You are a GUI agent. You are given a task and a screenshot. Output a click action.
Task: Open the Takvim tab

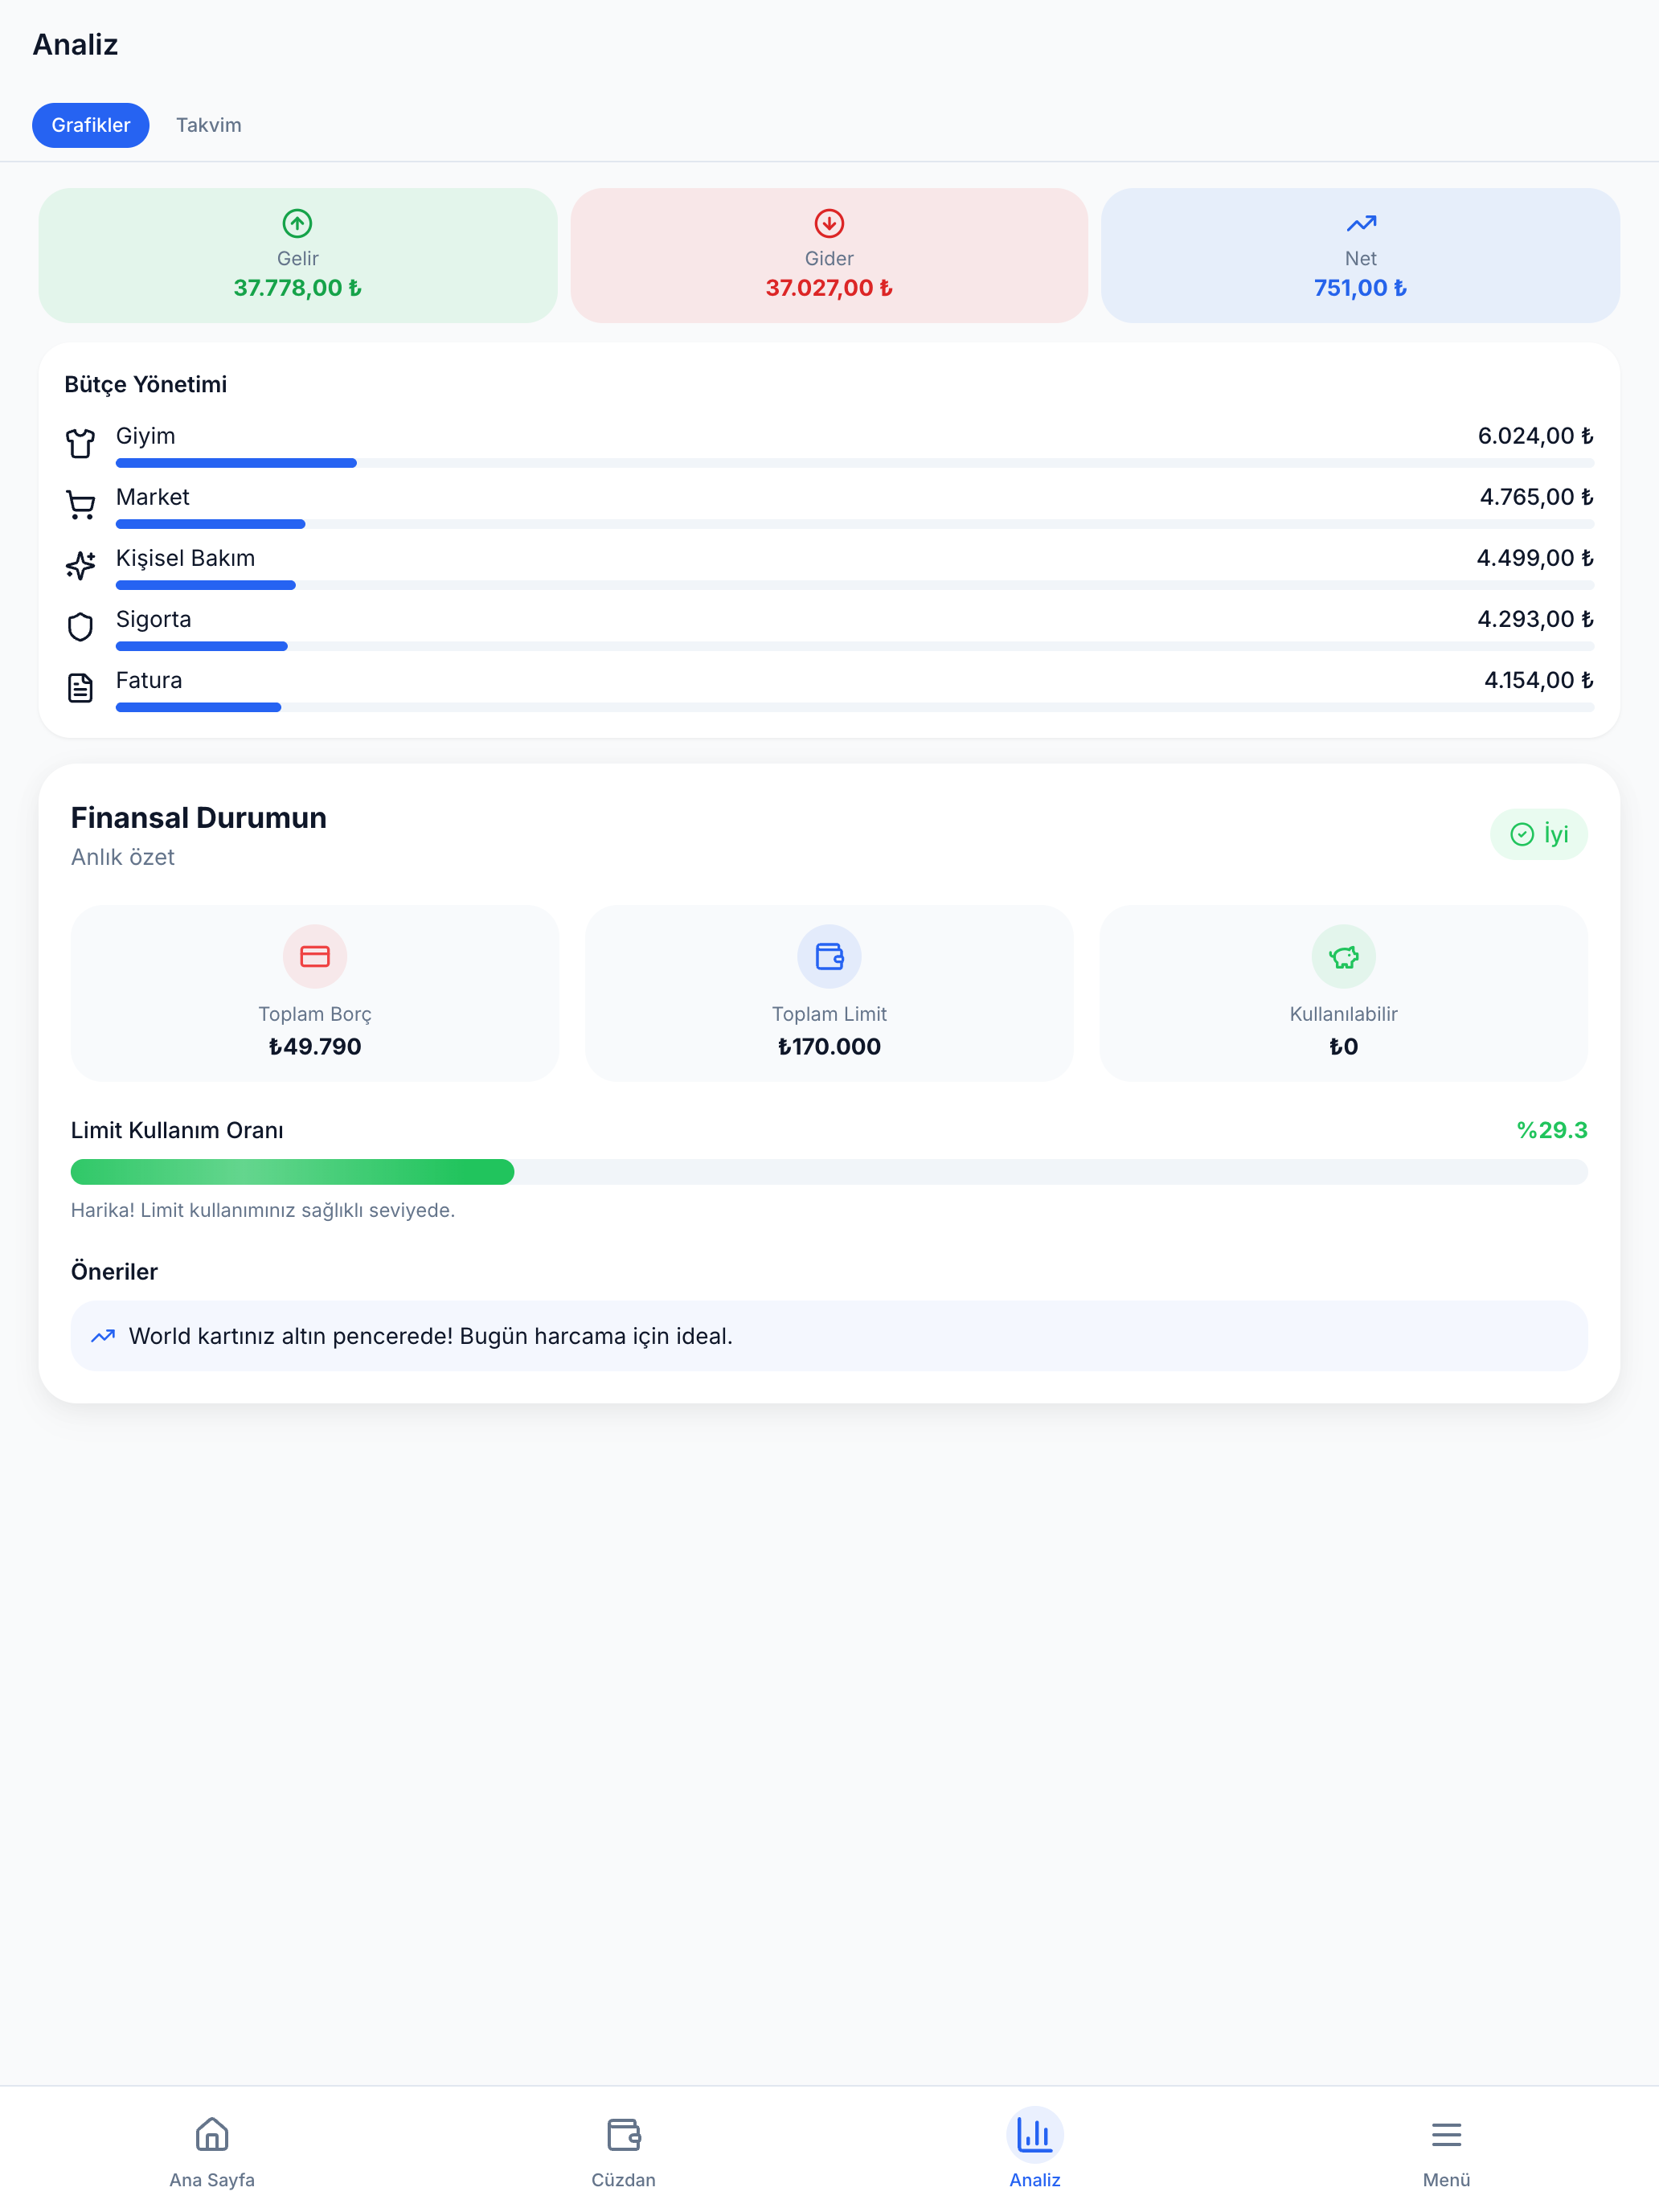click(208, 125)
